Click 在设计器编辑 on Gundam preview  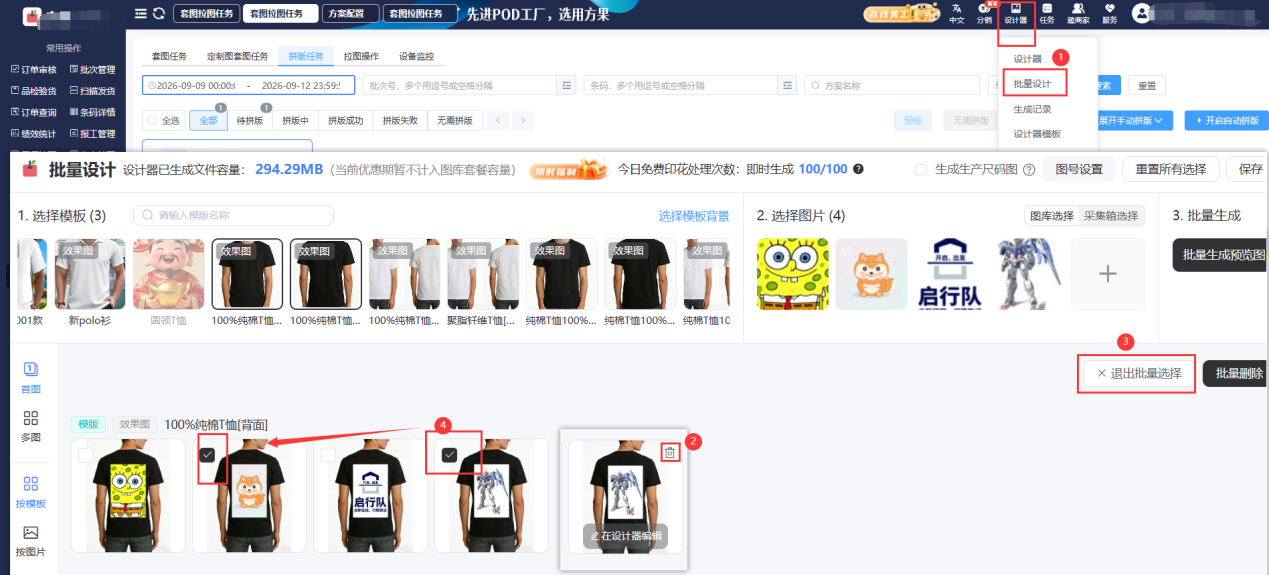point(625,536)
